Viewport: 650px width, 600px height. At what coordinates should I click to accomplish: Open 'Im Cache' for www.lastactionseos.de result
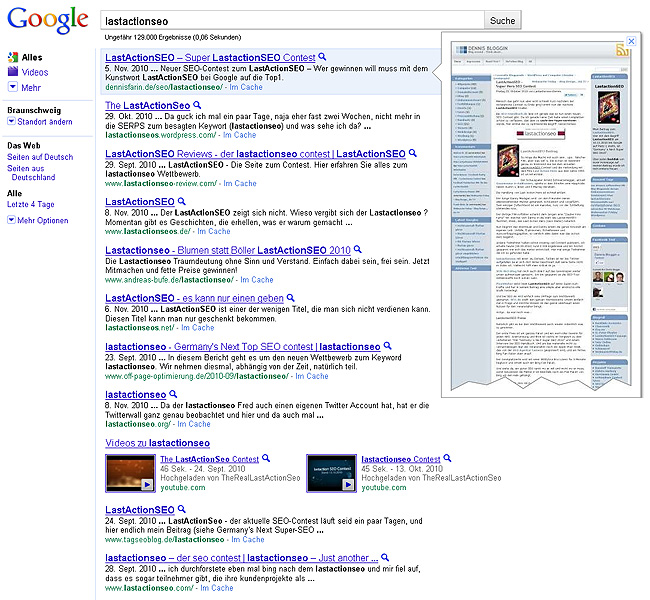coord(214,231)
